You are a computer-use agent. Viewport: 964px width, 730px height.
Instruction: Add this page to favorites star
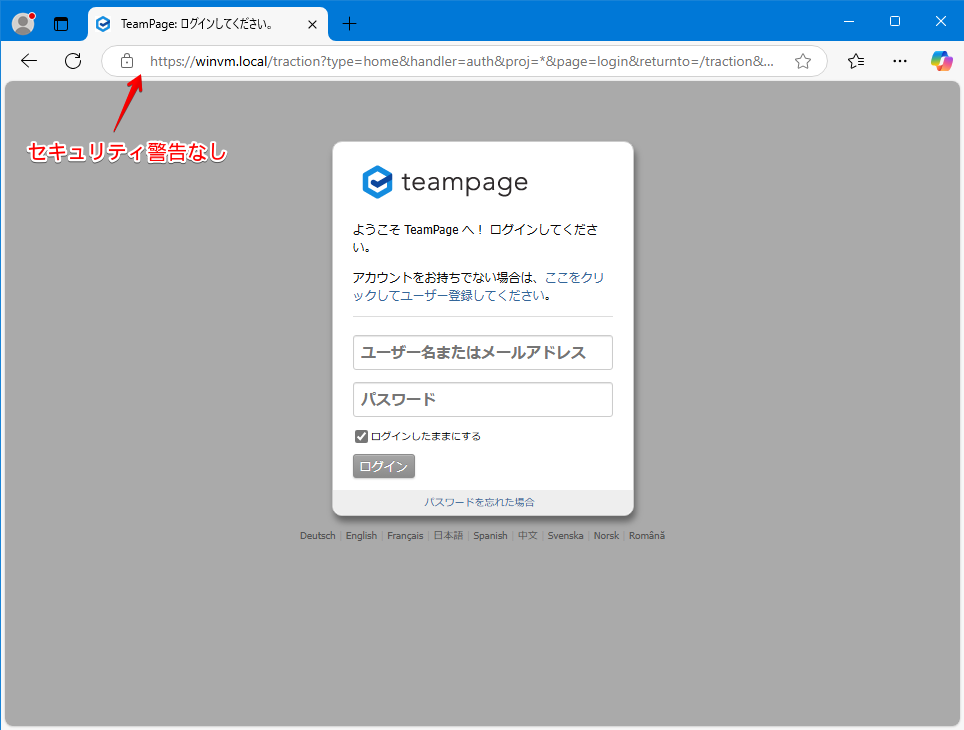click(x=802, y=61)
